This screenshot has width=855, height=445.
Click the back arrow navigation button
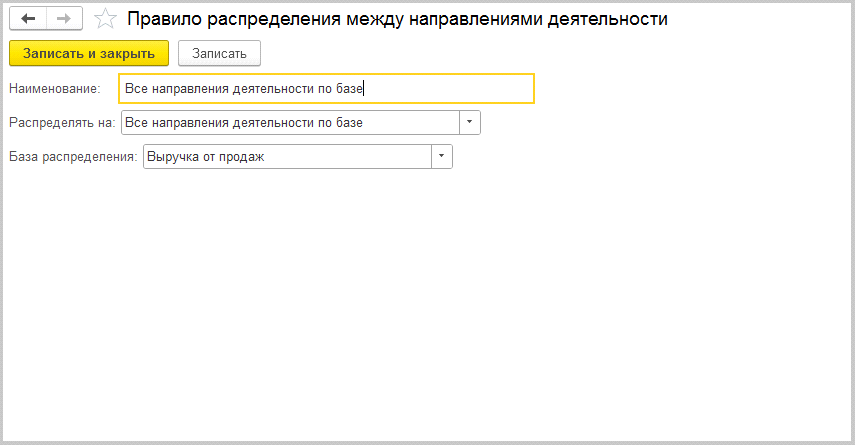click(28, 19)
